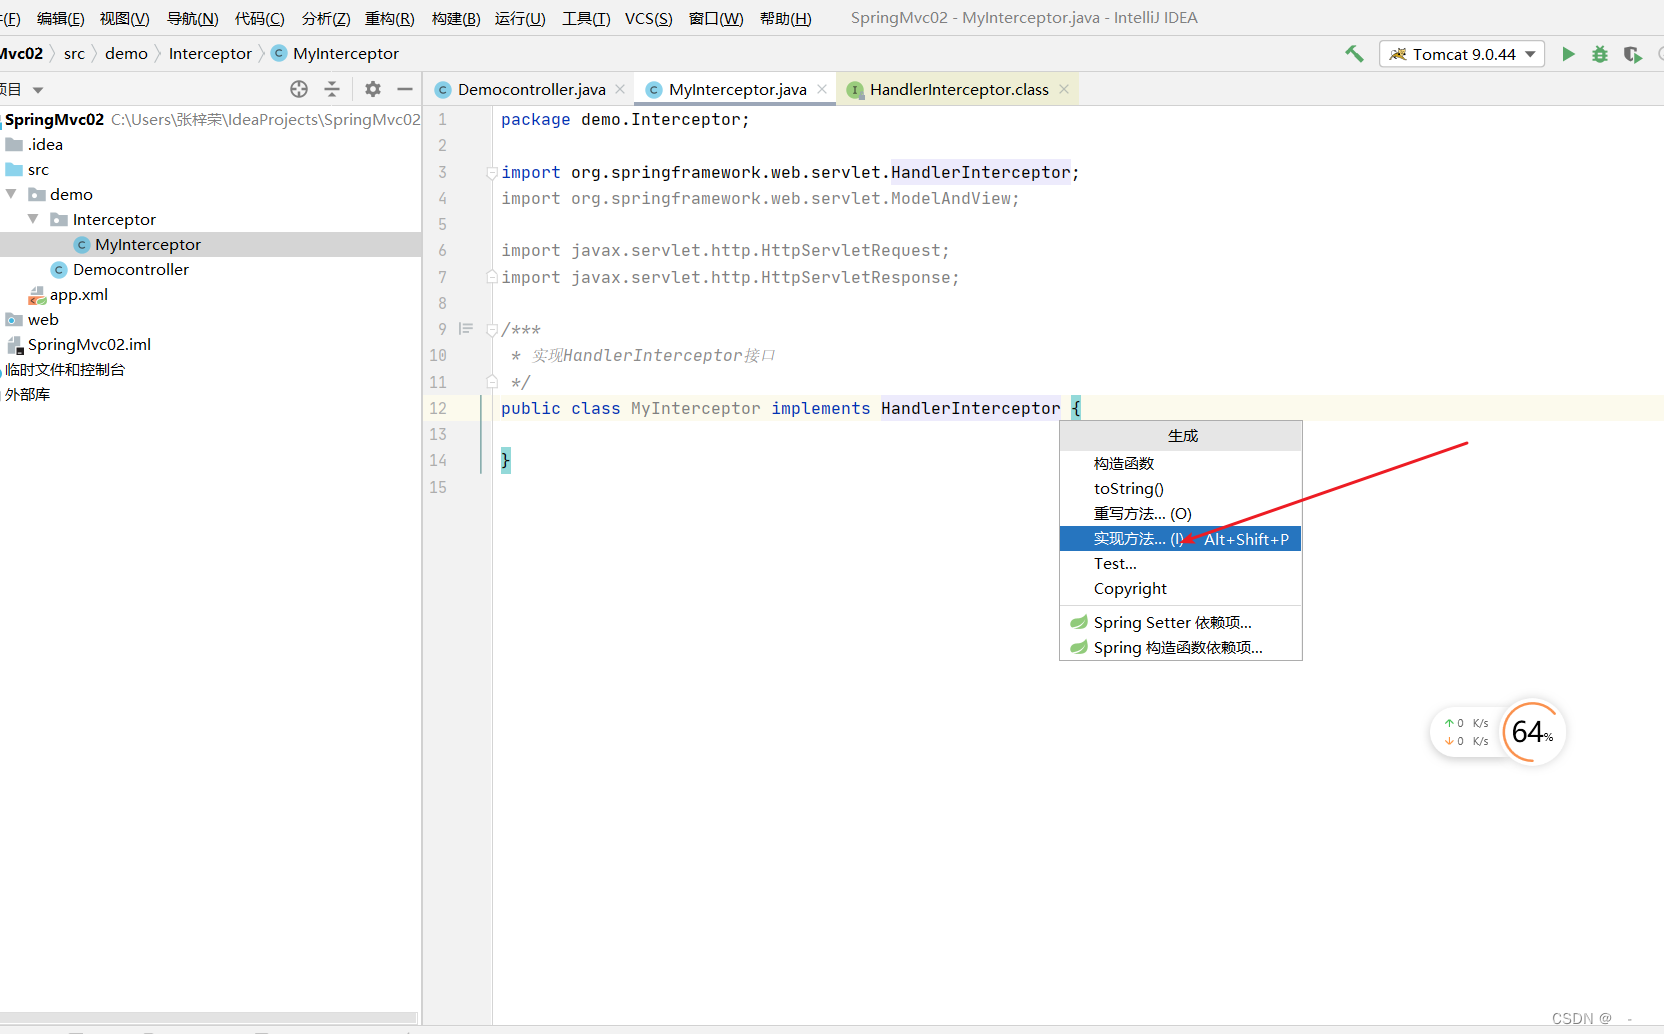Screen dimensions: 1664x1034
Task: Select the Democontroller class in the project tree
Action: (131, 269)
